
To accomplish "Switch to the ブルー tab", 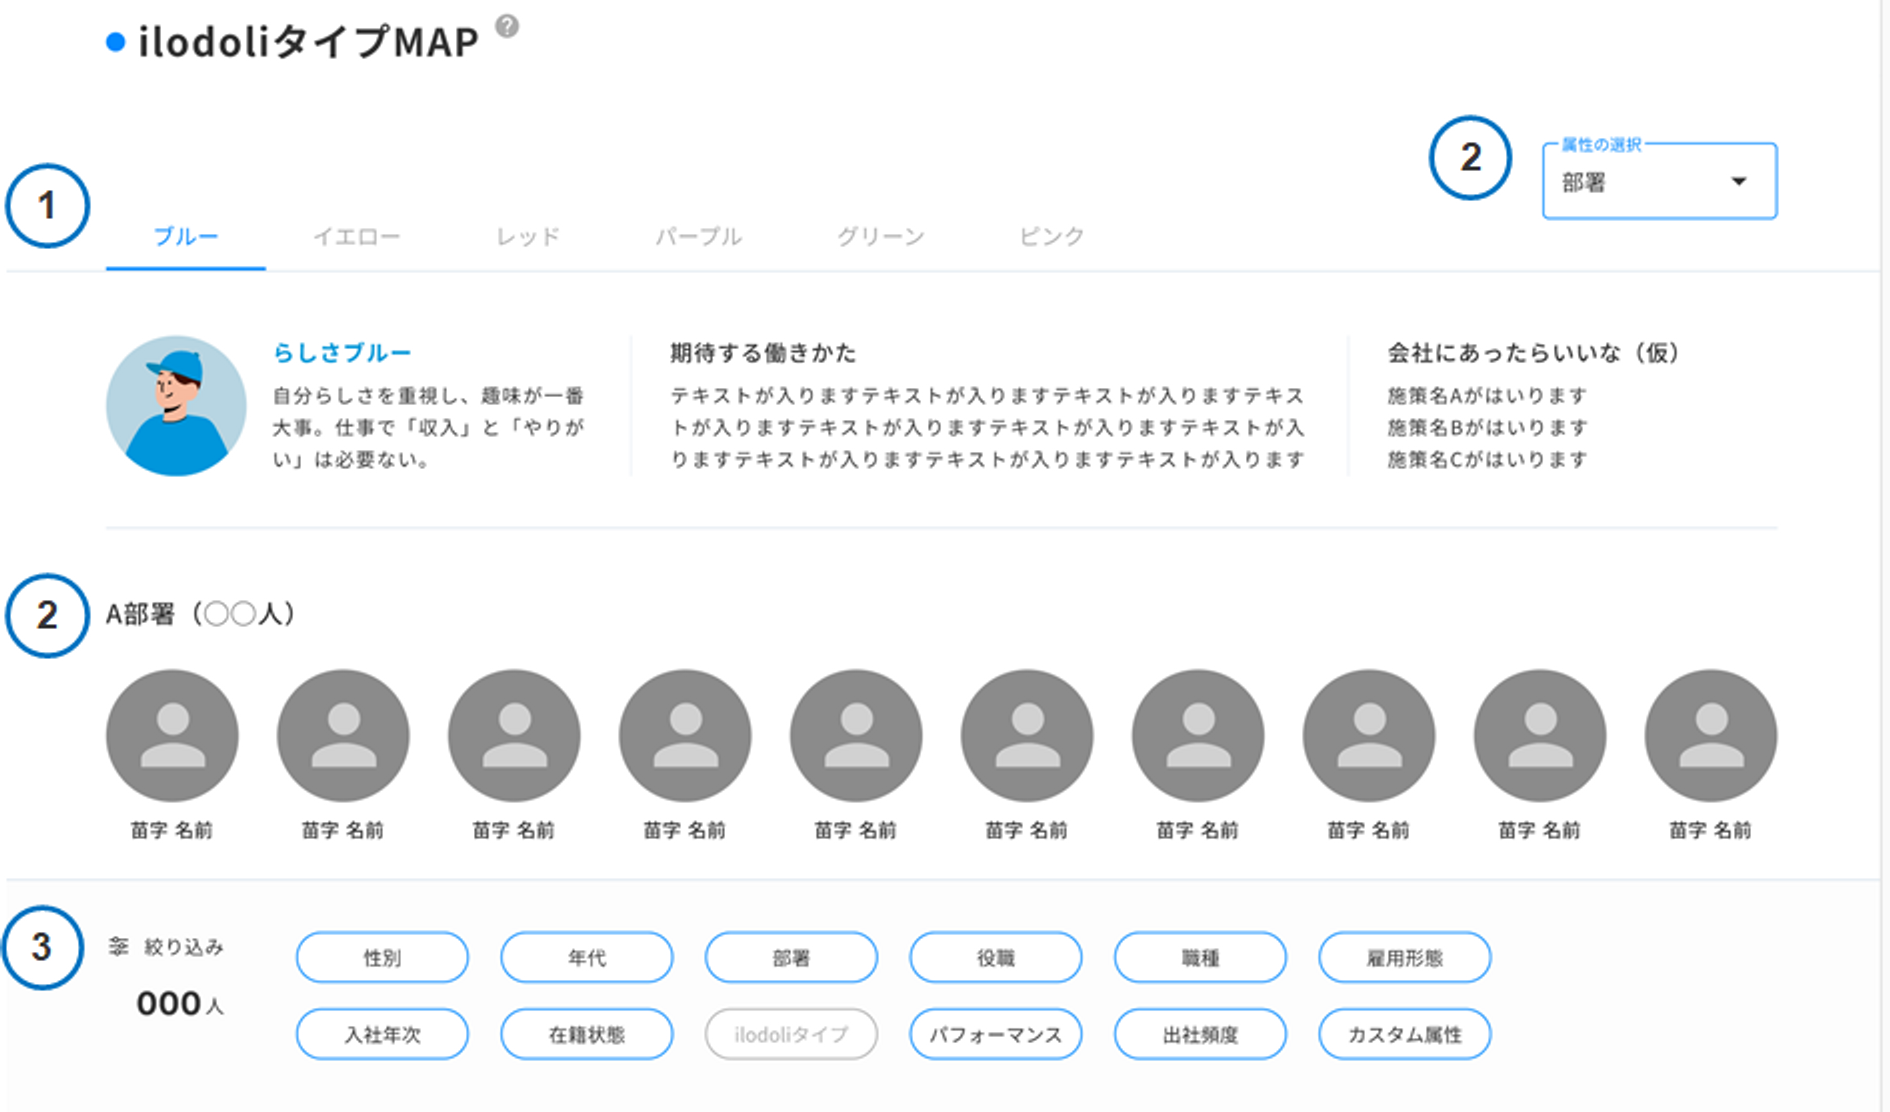I will [186, 237].
